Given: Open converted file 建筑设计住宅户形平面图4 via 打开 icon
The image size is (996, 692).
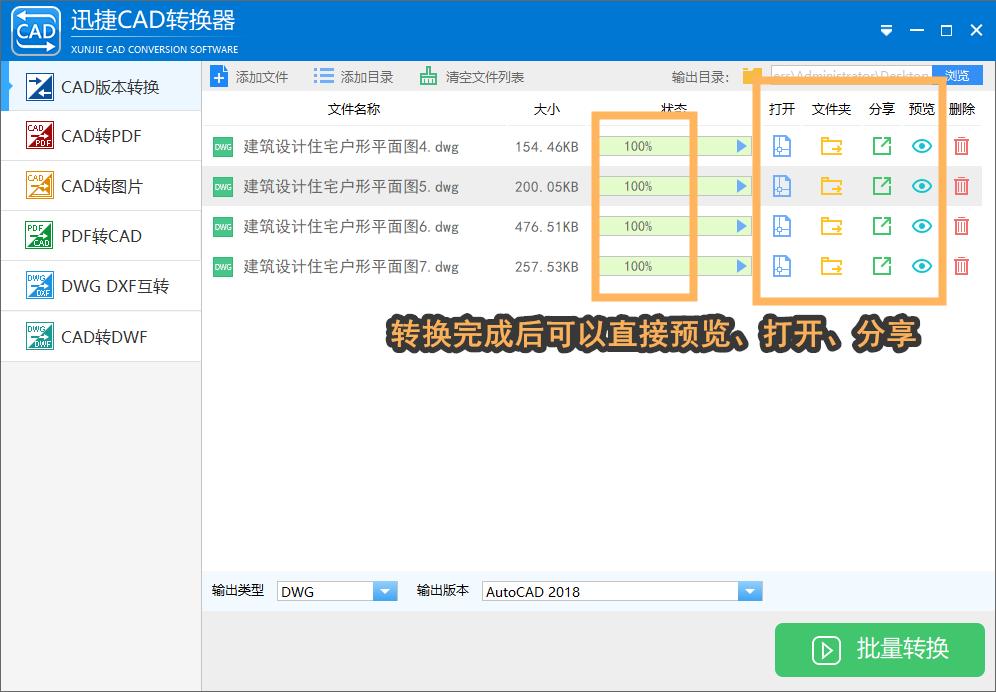Looking at the screenshot, I should pos(781,146).
